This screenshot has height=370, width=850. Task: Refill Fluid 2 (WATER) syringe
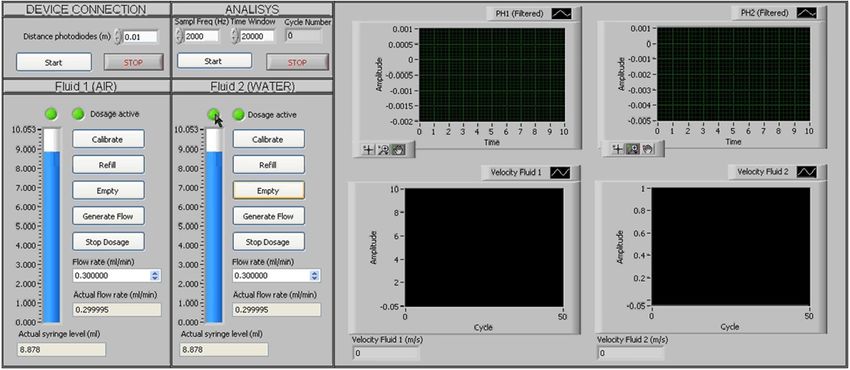click(269, 165)
